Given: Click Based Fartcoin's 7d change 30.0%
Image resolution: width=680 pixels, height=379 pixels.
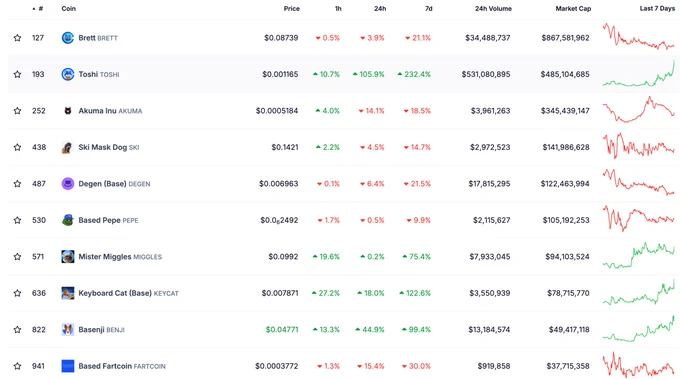Looking at the screenshot, I should 416,366.
